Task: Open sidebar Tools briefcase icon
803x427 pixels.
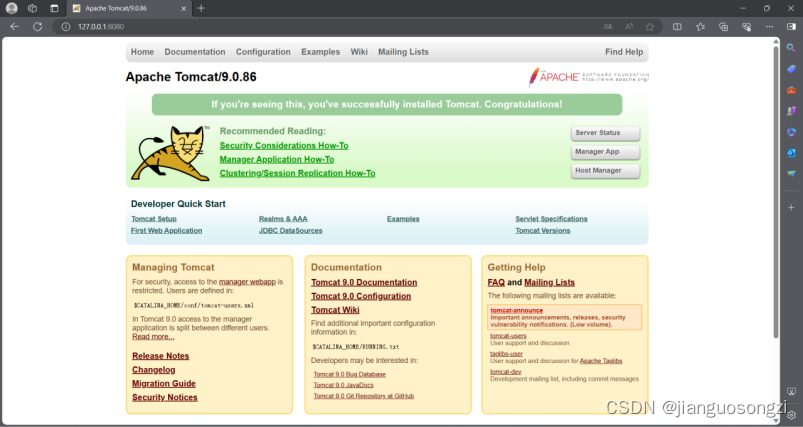Action: tap(791, 90)
